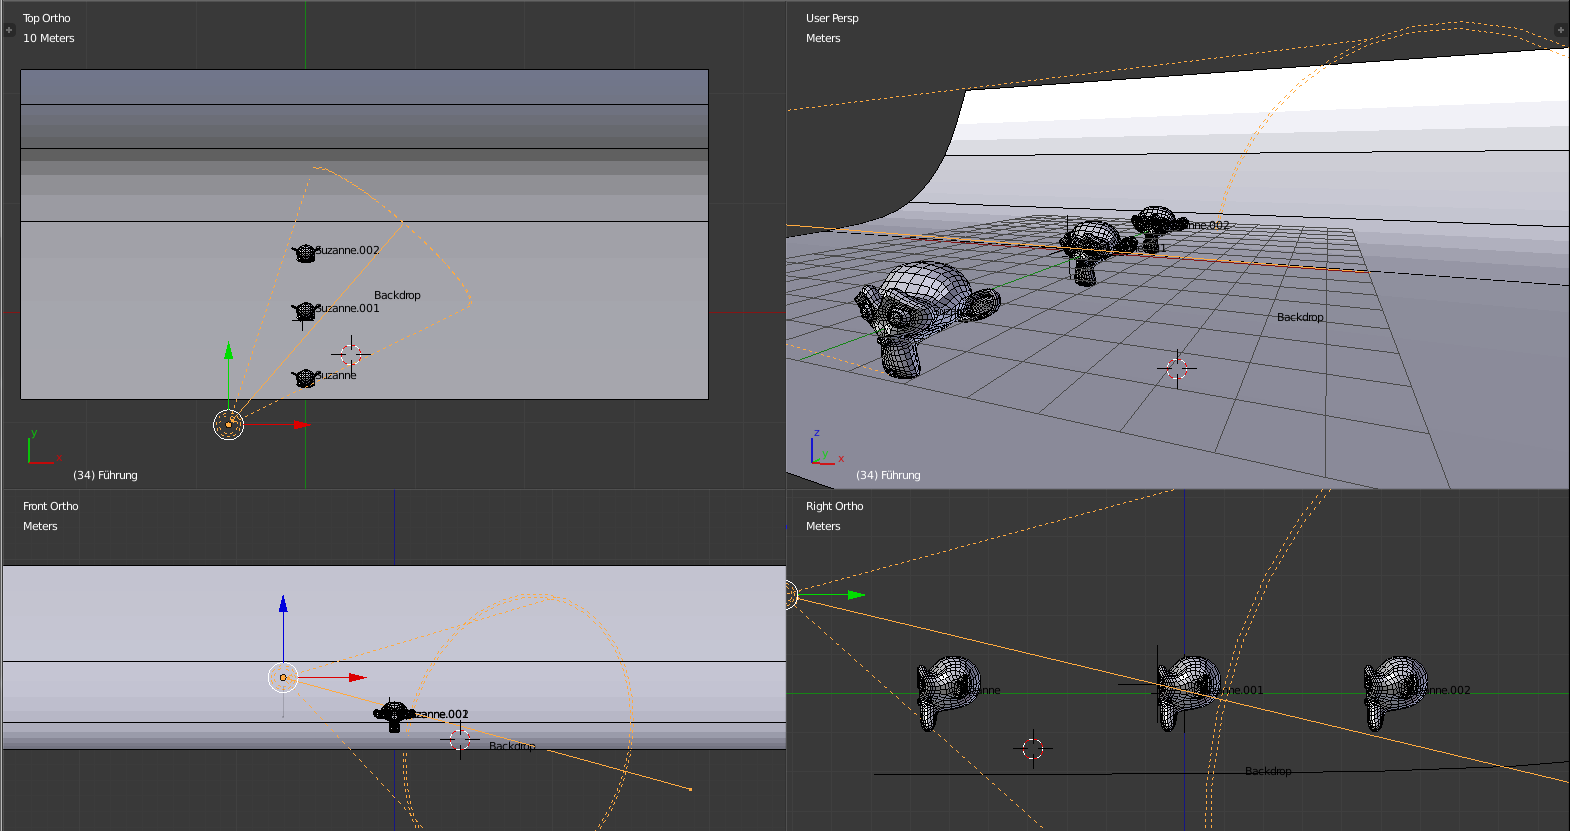Expand the tool shelf plus in Top Ortho
This screenshot has width=1570, height=831.
pyautogui.click(x=9, y=31)
